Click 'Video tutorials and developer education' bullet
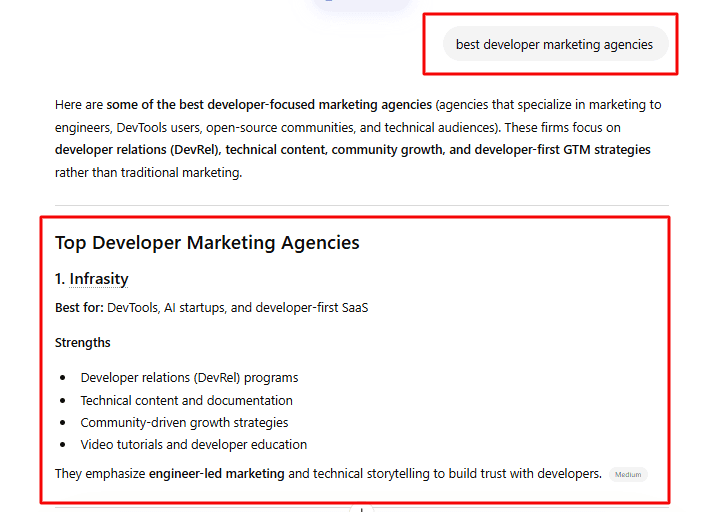This screenshot has width=702, height=512. (x=193, y=445)
